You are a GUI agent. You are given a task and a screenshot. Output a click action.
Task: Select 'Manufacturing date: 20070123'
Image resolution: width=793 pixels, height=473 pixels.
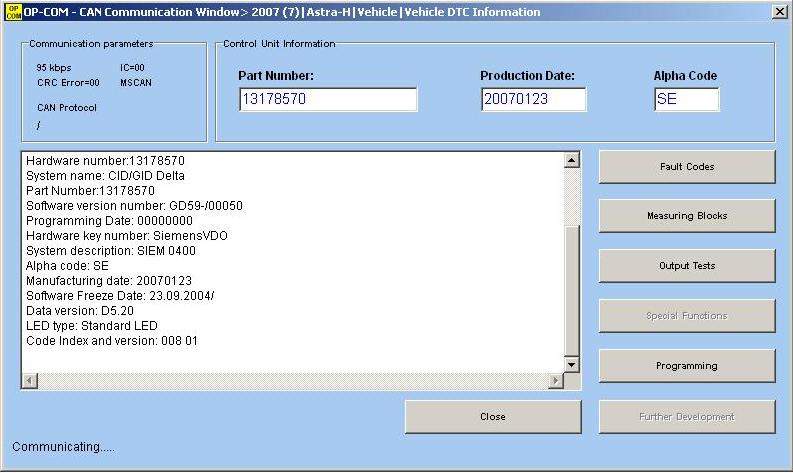[x=109, y=281]
